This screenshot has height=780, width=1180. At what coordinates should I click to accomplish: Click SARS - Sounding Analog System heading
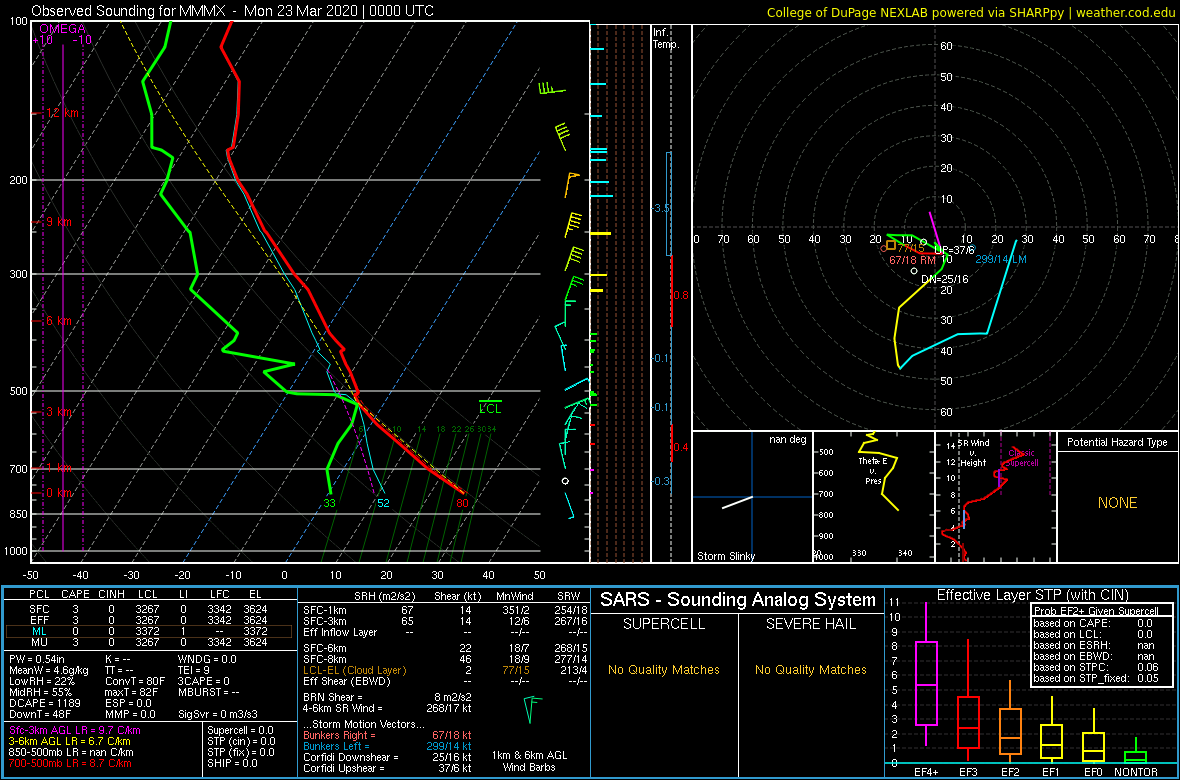pyautogui.click(x=738, y=600)
